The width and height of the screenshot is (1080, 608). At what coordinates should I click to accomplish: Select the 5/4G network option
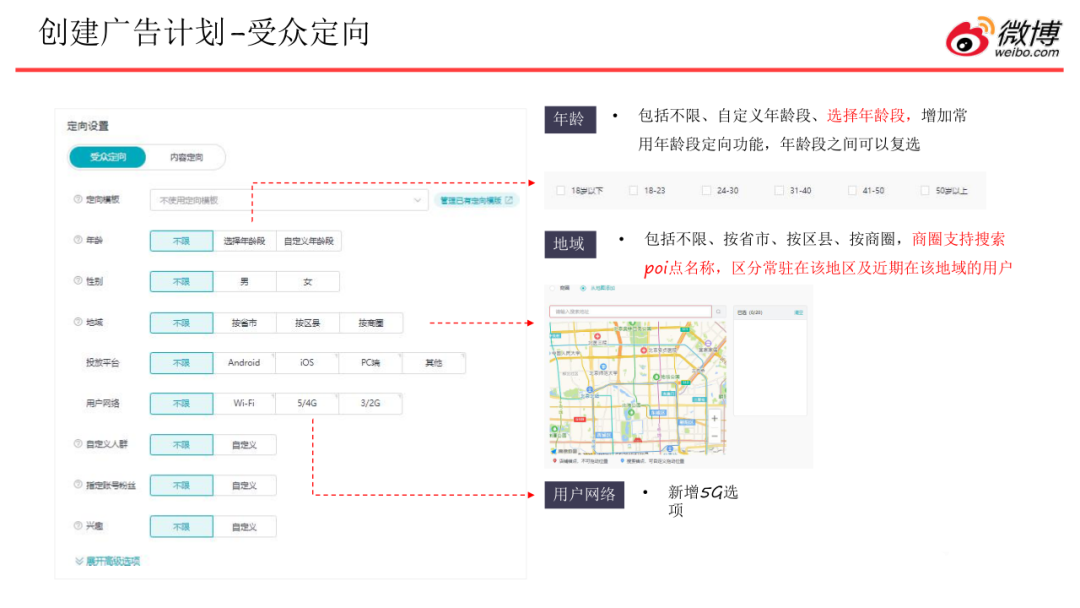pyautogui.click(x=307, y=403)
